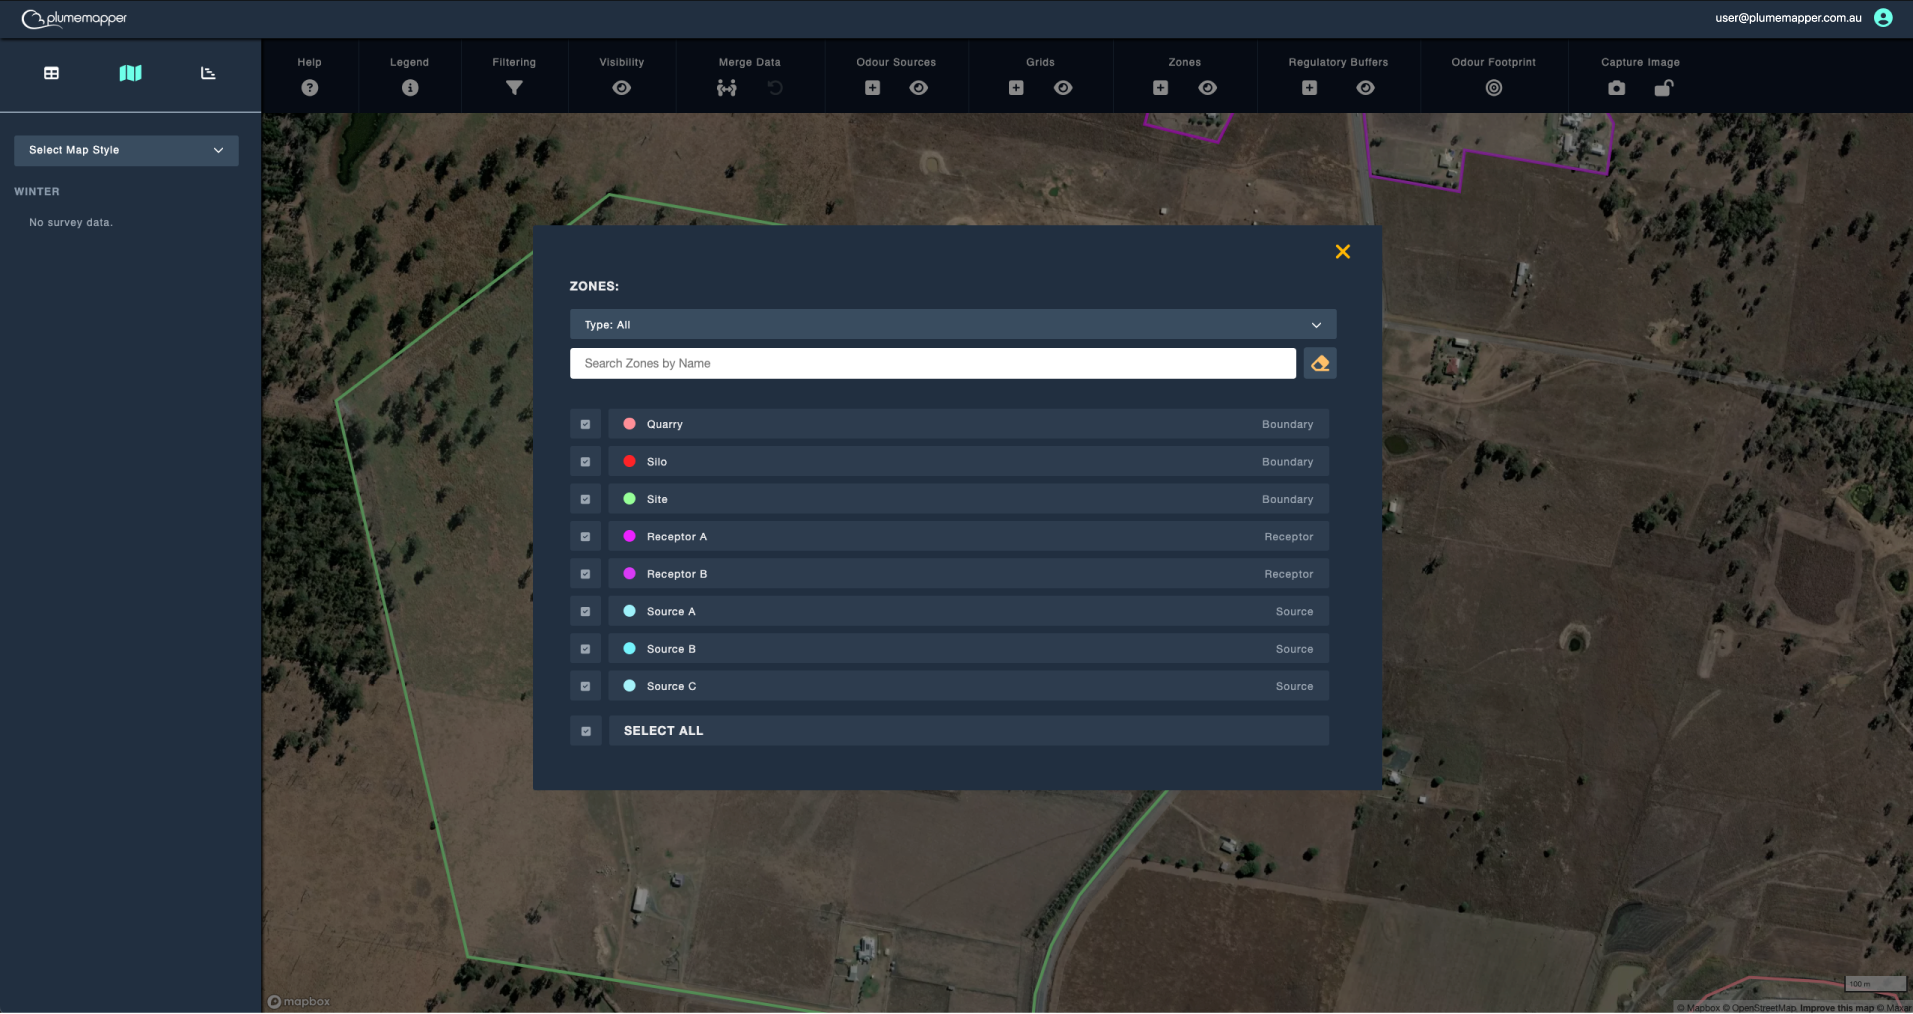Open the user account avatar icon

click(1883, 18)
